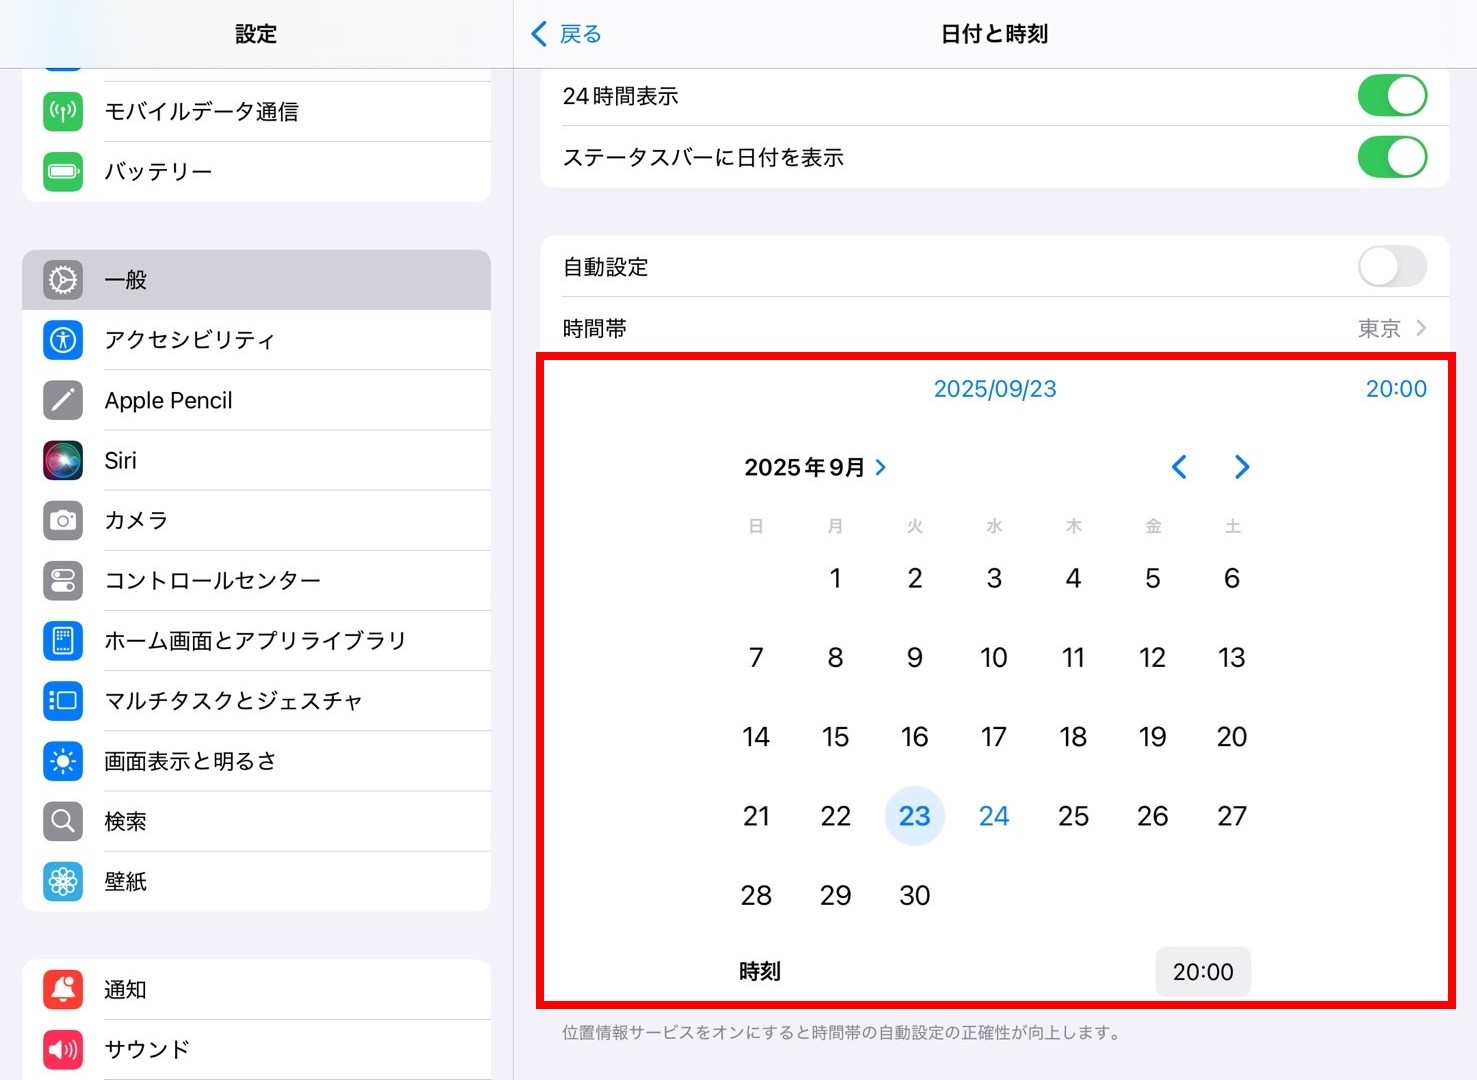Image resolution: width=1477 pixels, height=1080 pixels.
Task: Turn off ステータスバーに日付を表示 switch
Action: [x=1391, y=157]
